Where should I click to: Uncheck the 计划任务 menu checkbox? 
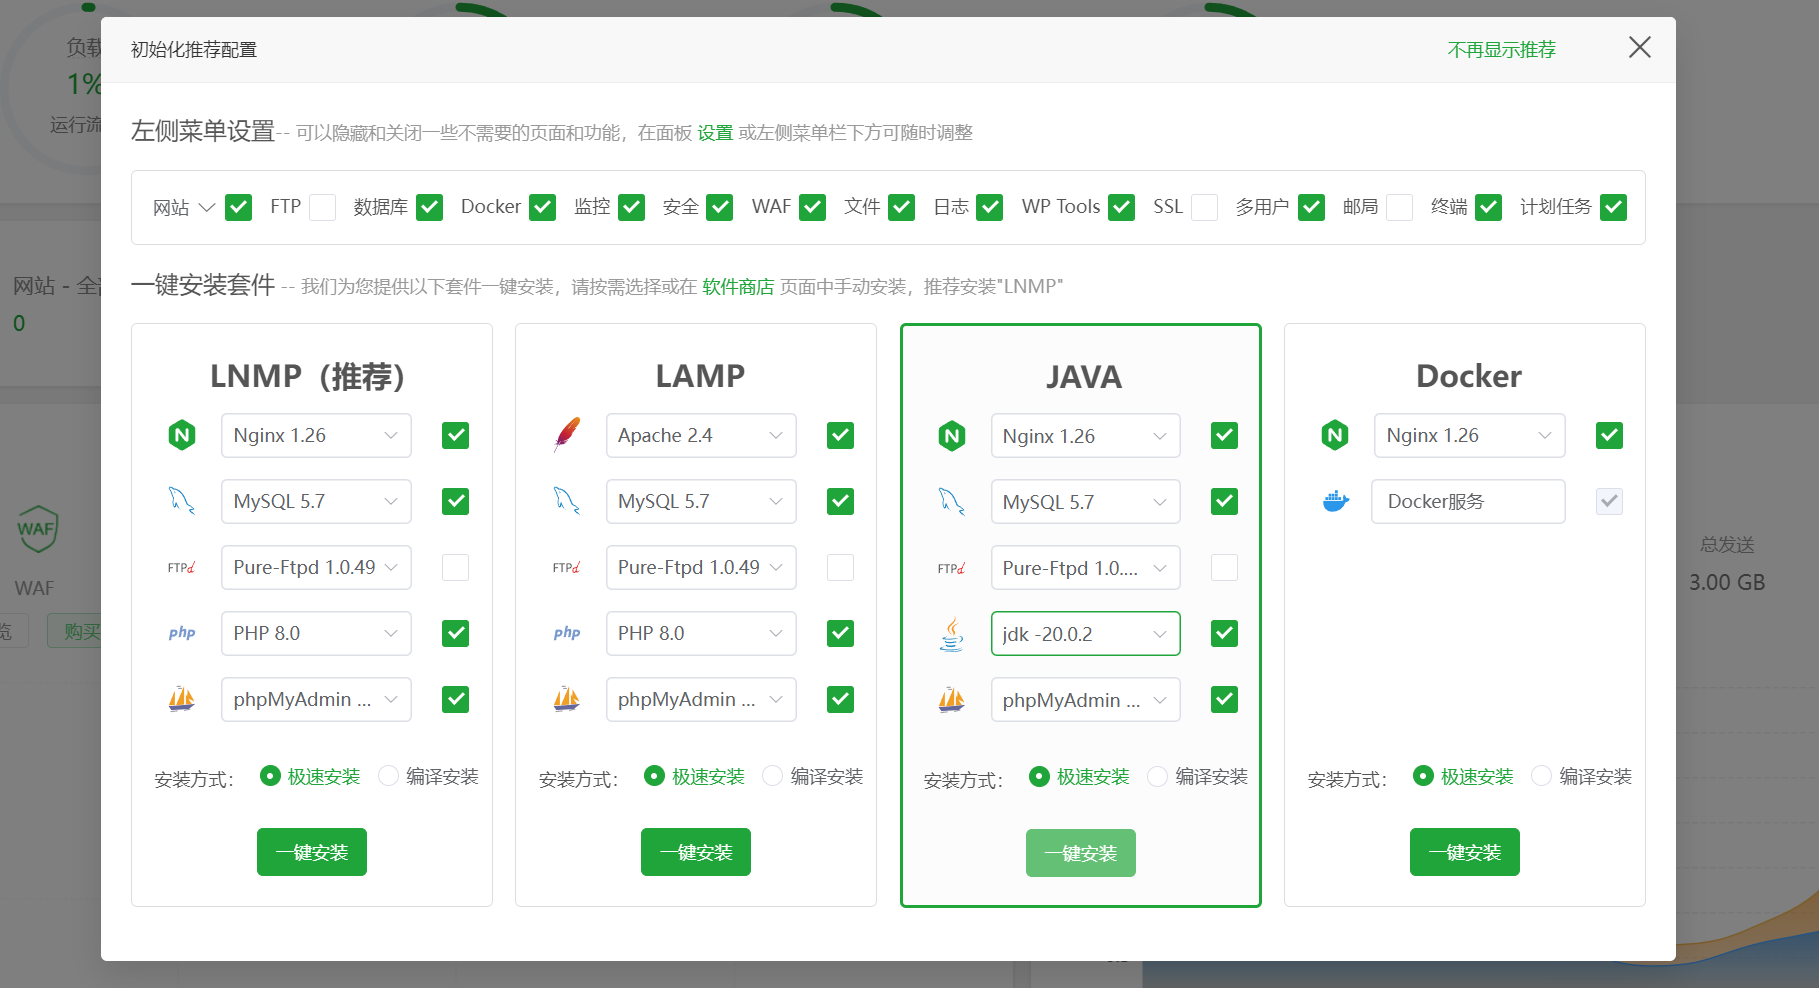(1613, 207)
